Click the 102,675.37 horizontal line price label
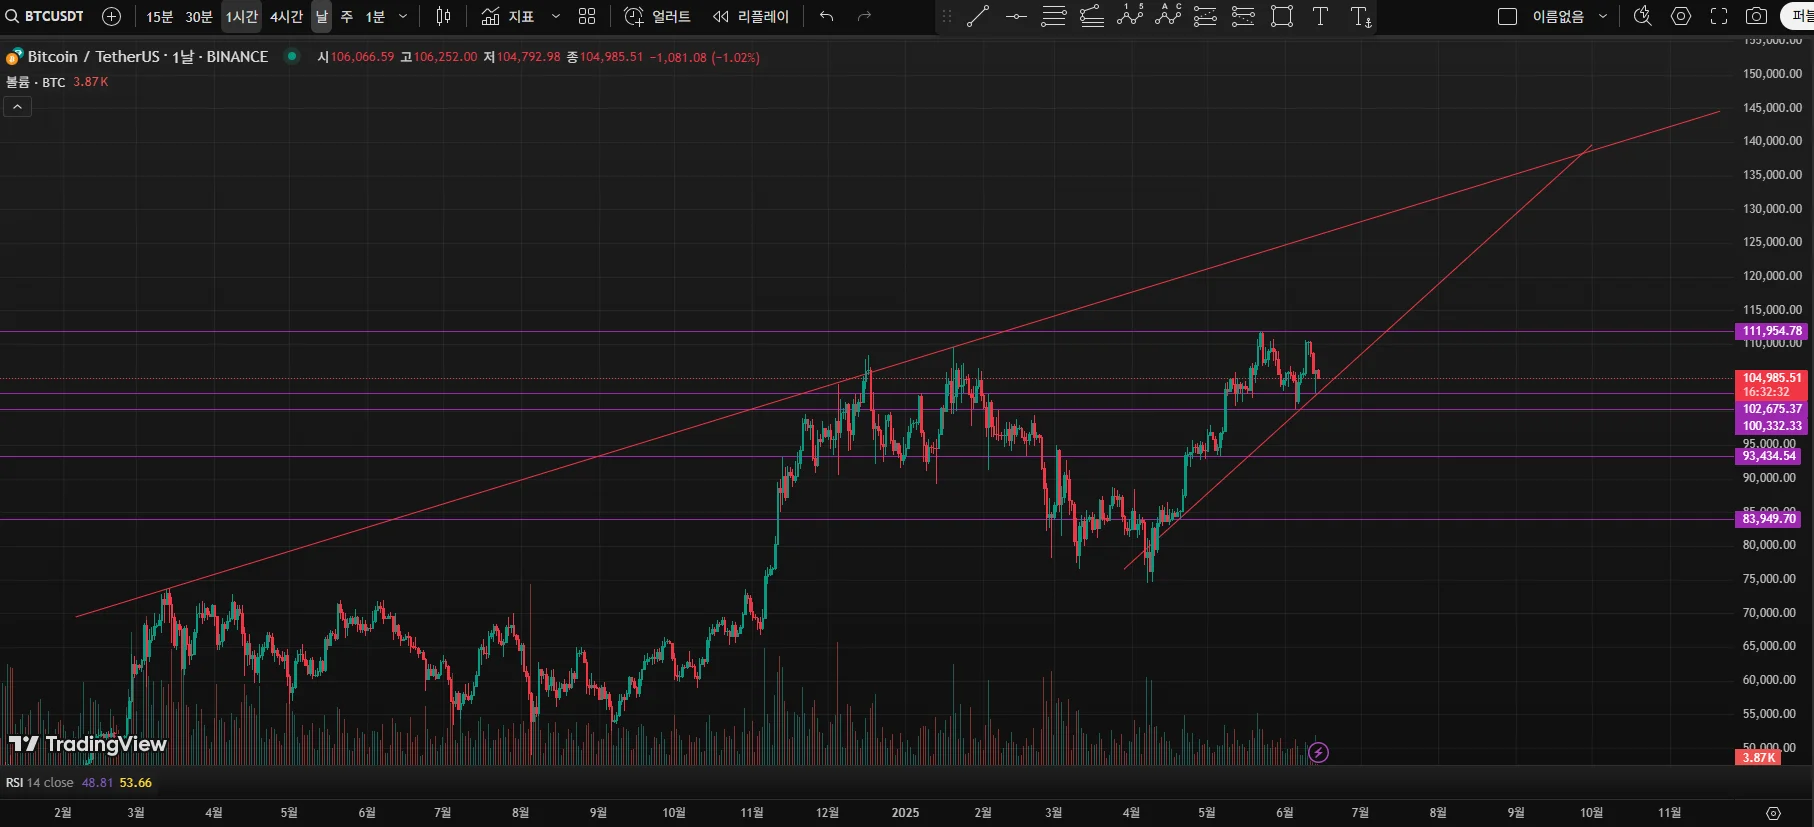Viewport: 1814px width, 827px height. point(1772,409)
